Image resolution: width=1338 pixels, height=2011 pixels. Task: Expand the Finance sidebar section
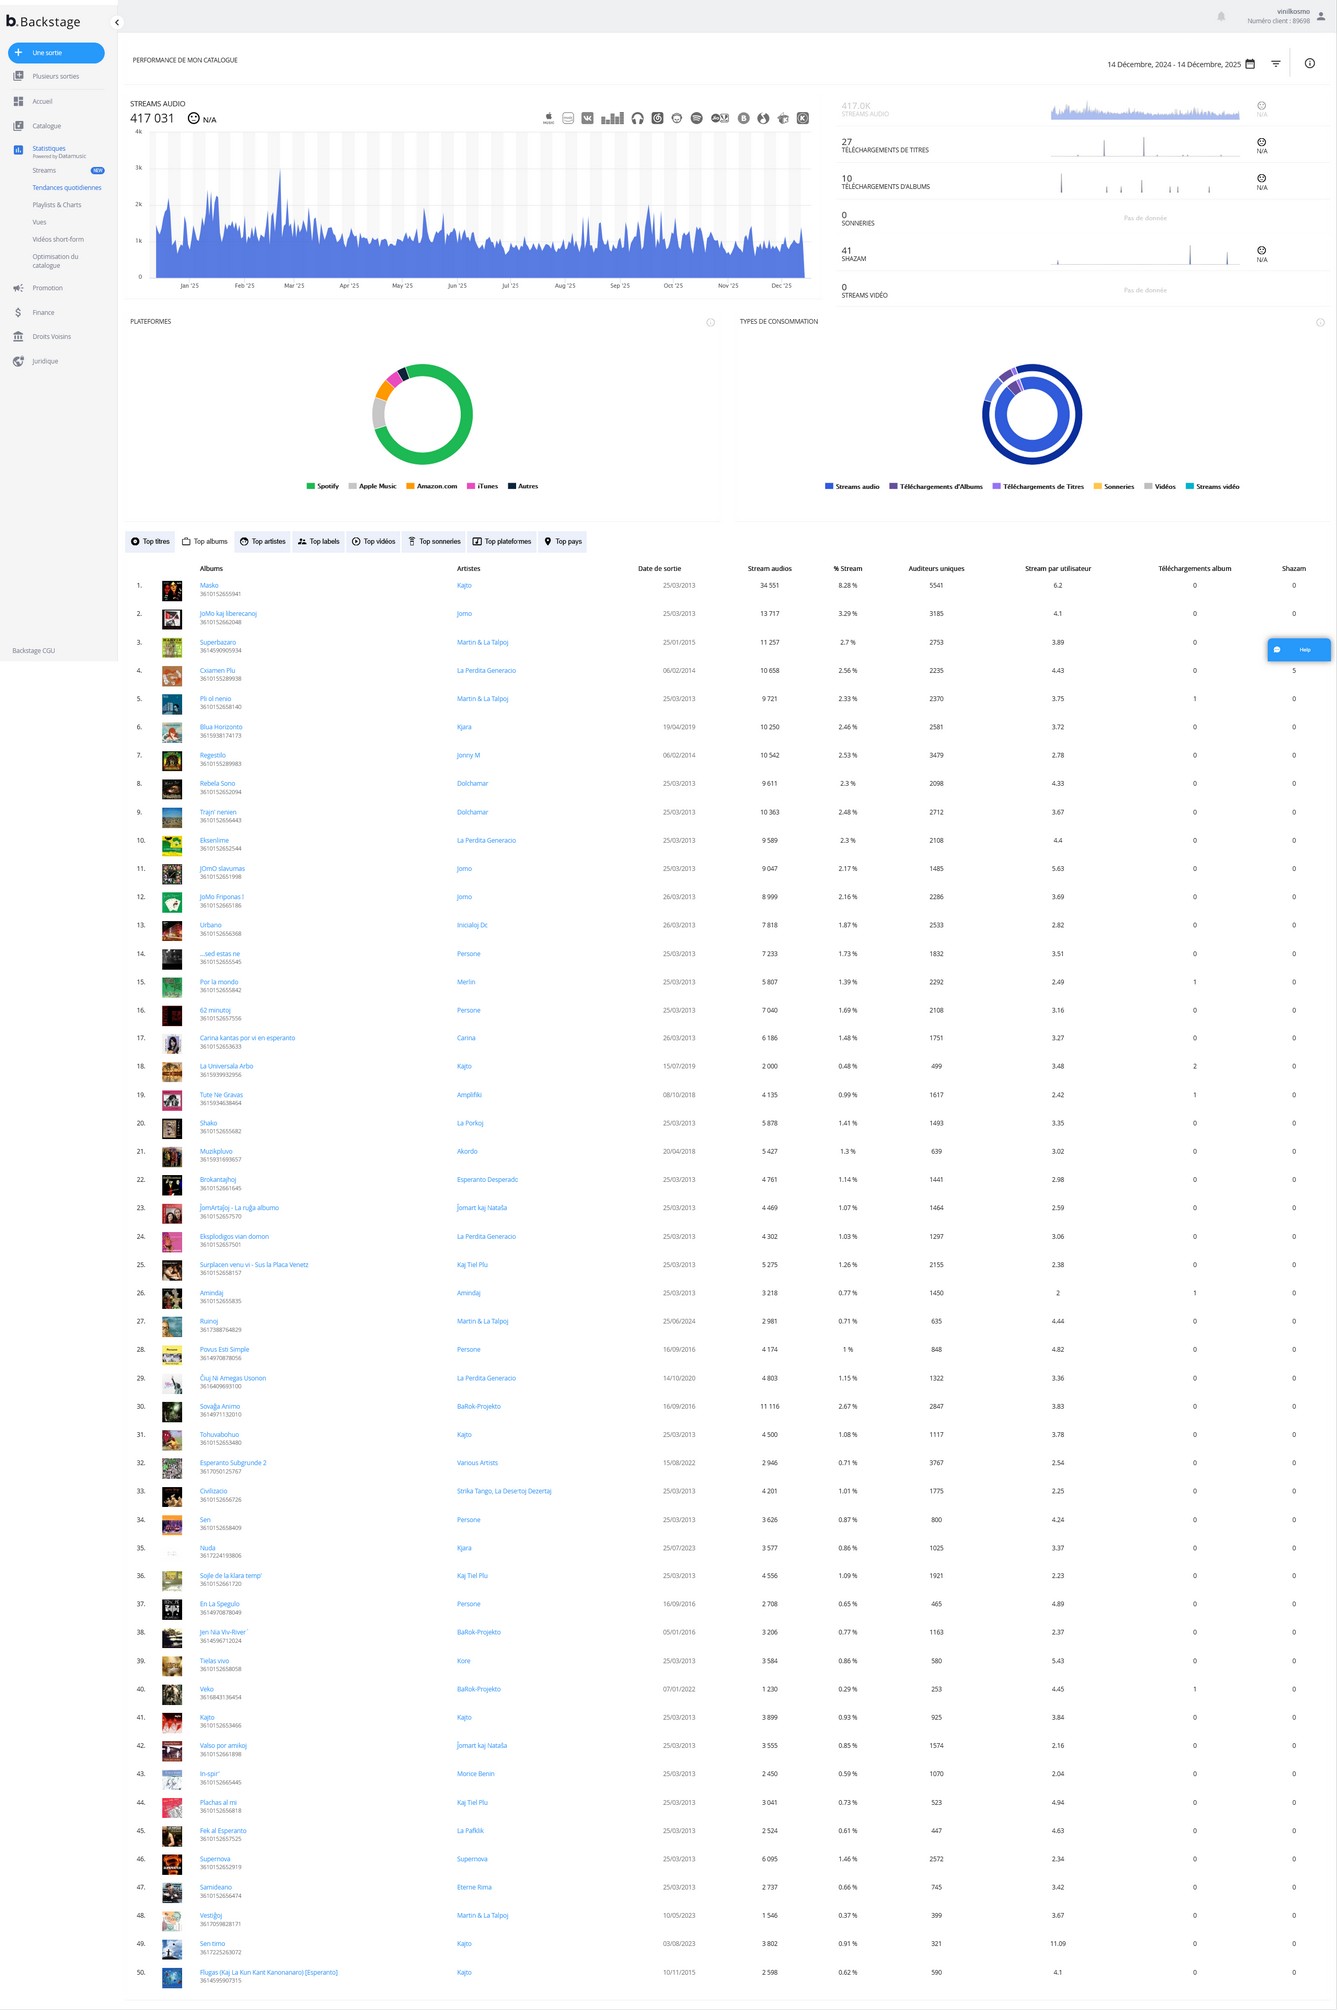coord(43,313)
